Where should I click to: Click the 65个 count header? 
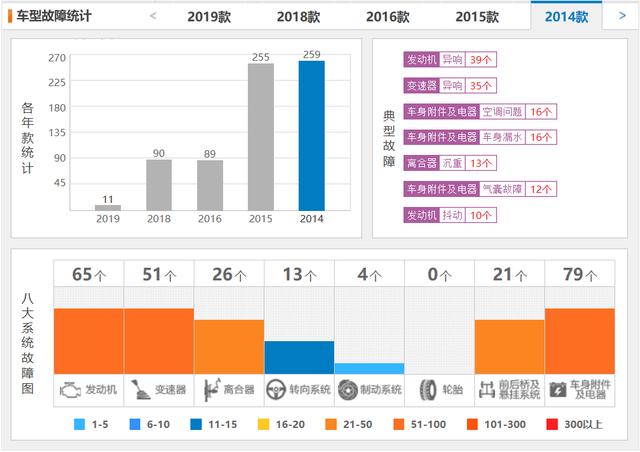tap(89, 274)
